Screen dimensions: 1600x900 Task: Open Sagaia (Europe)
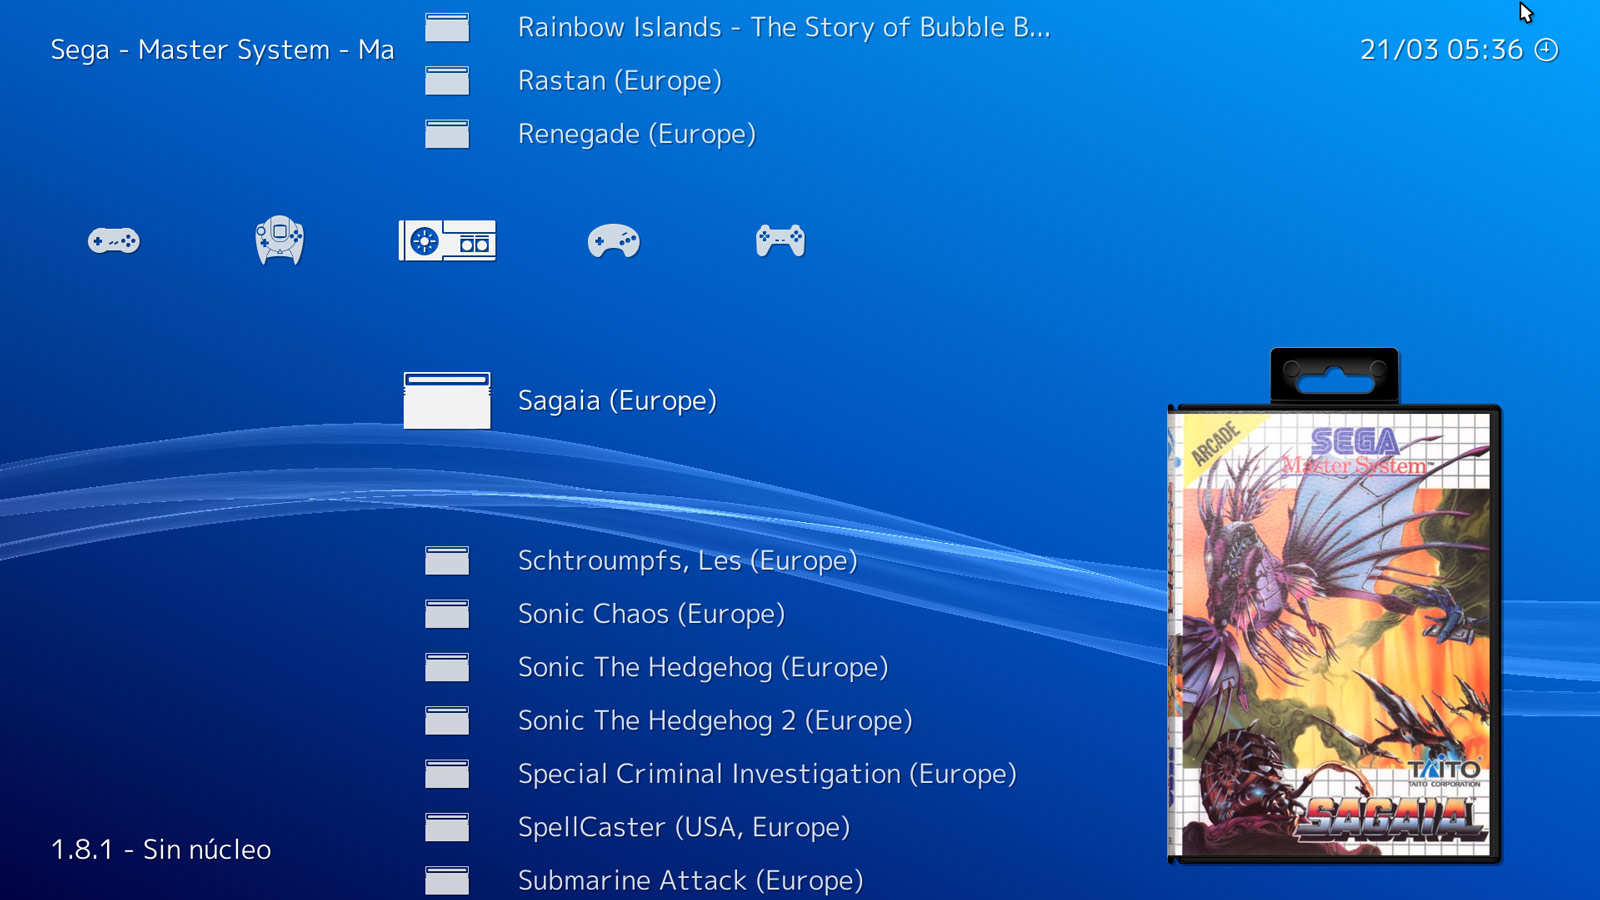point(617,400)
